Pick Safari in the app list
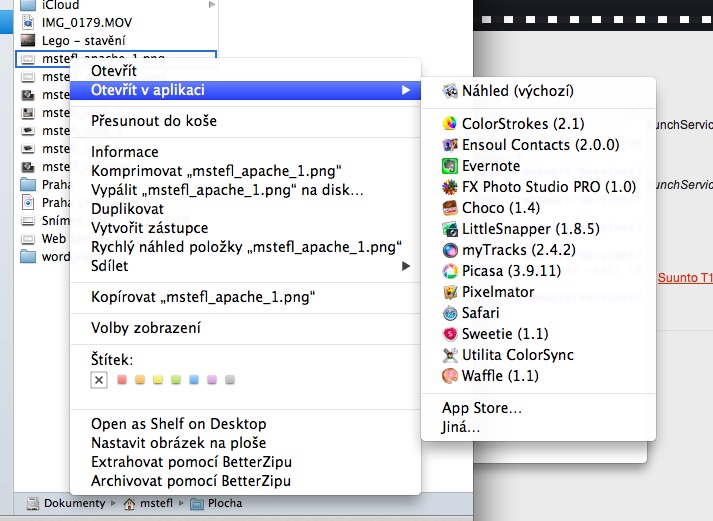Screen dimensions: 713x521 pos(484,313)
